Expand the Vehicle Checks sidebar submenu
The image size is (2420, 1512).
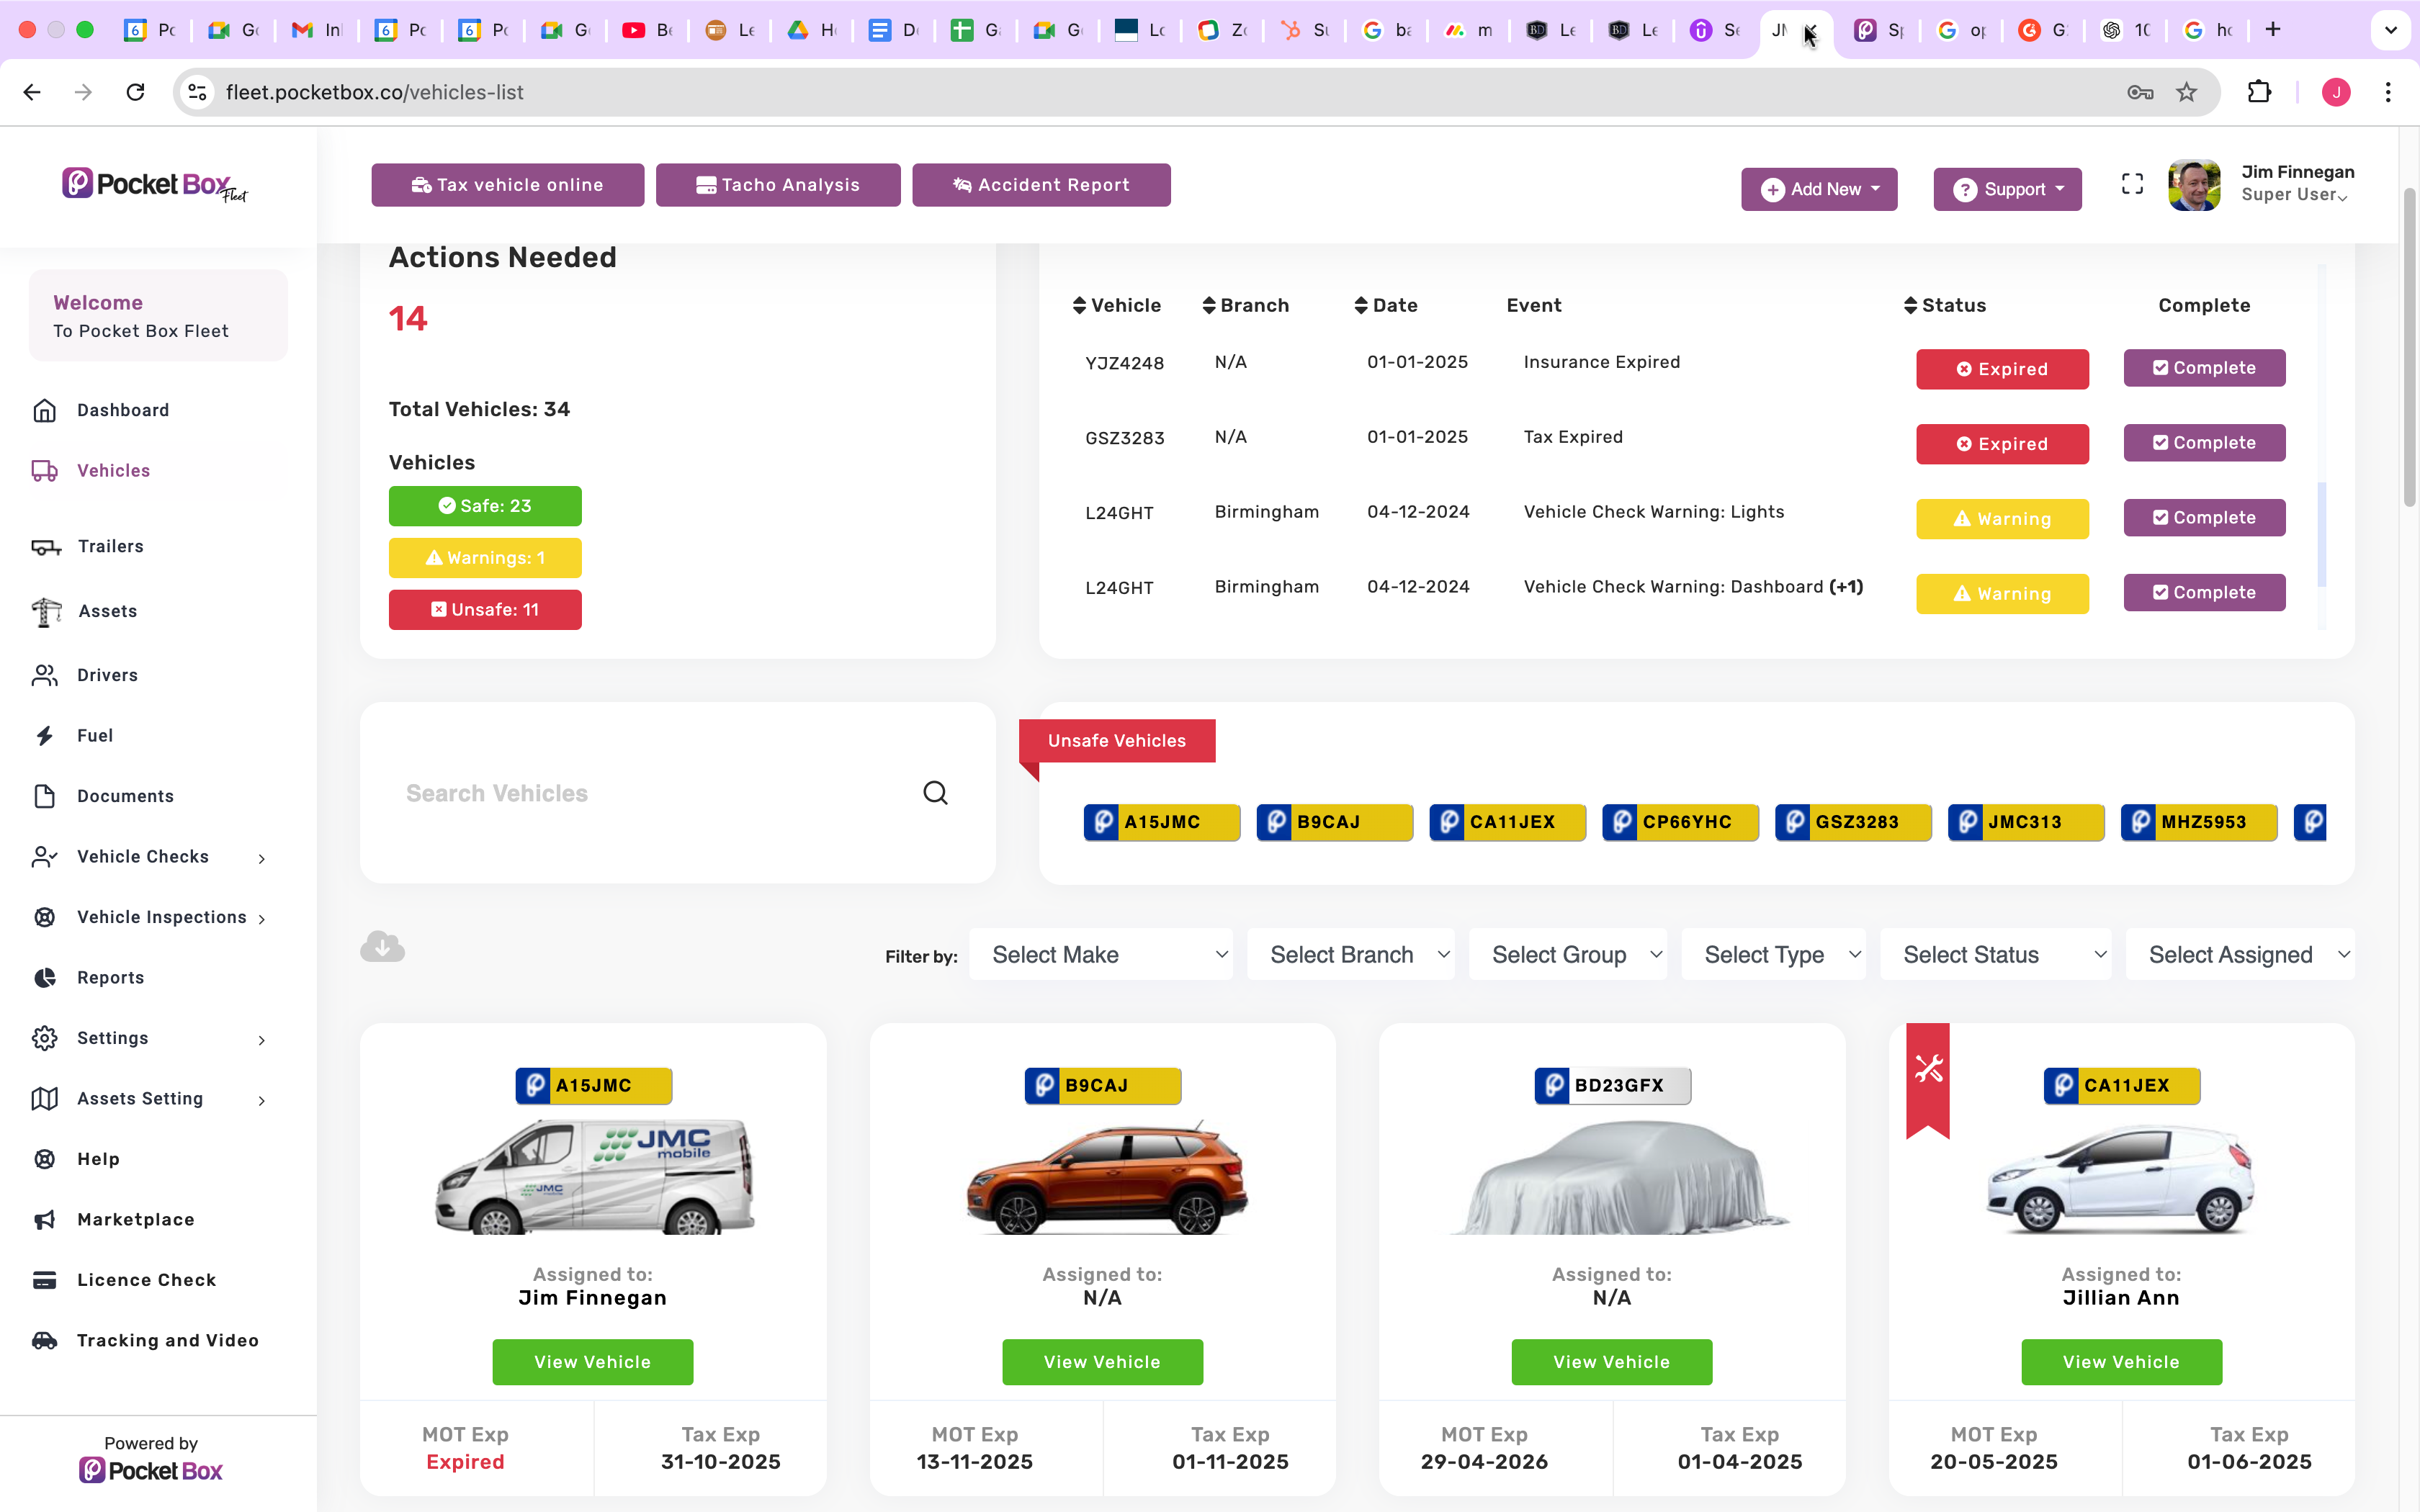(x=262, y=858)
